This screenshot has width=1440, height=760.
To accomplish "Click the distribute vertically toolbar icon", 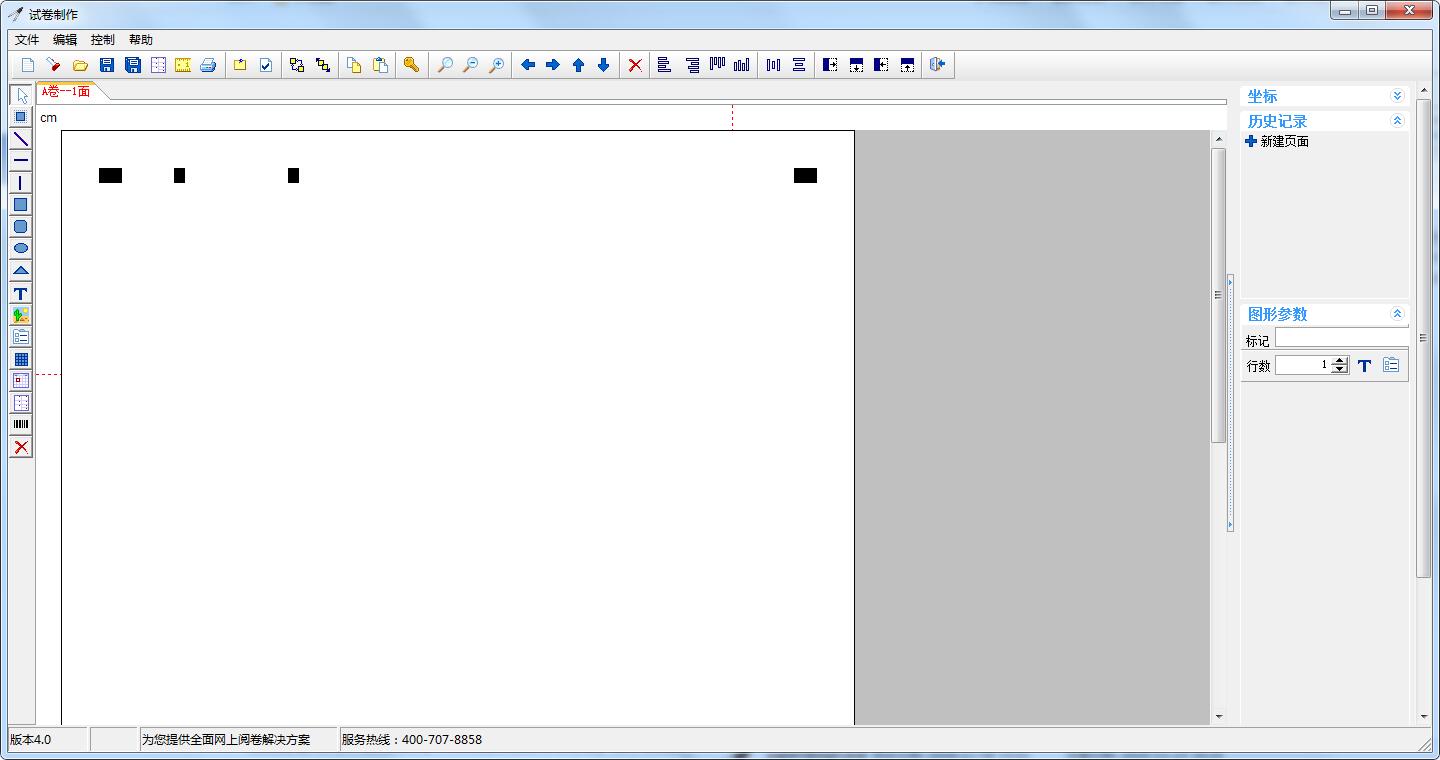I will click(799, 65).
